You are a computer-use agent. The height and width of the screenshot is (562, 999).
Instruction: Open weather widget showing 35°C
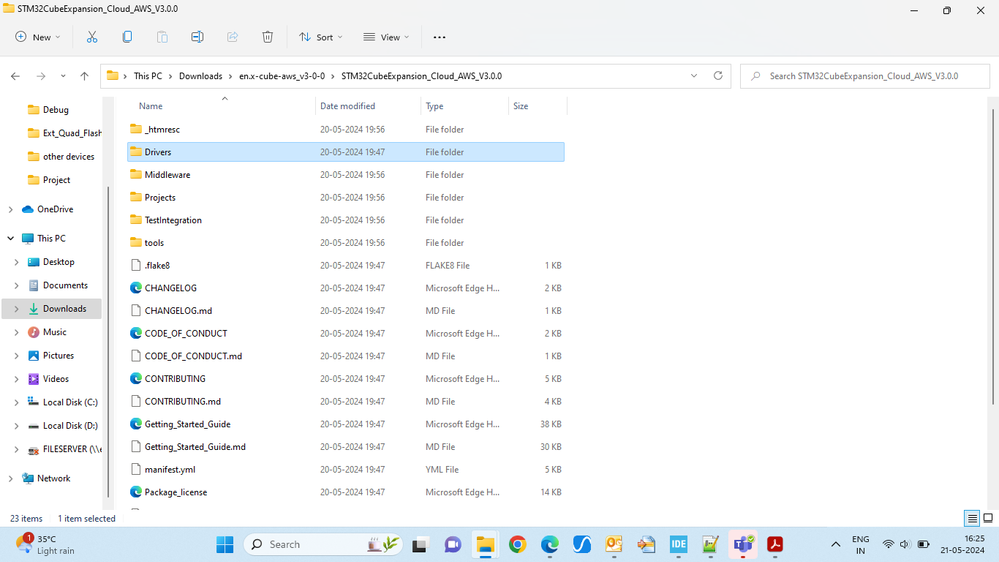pos(45,544)
